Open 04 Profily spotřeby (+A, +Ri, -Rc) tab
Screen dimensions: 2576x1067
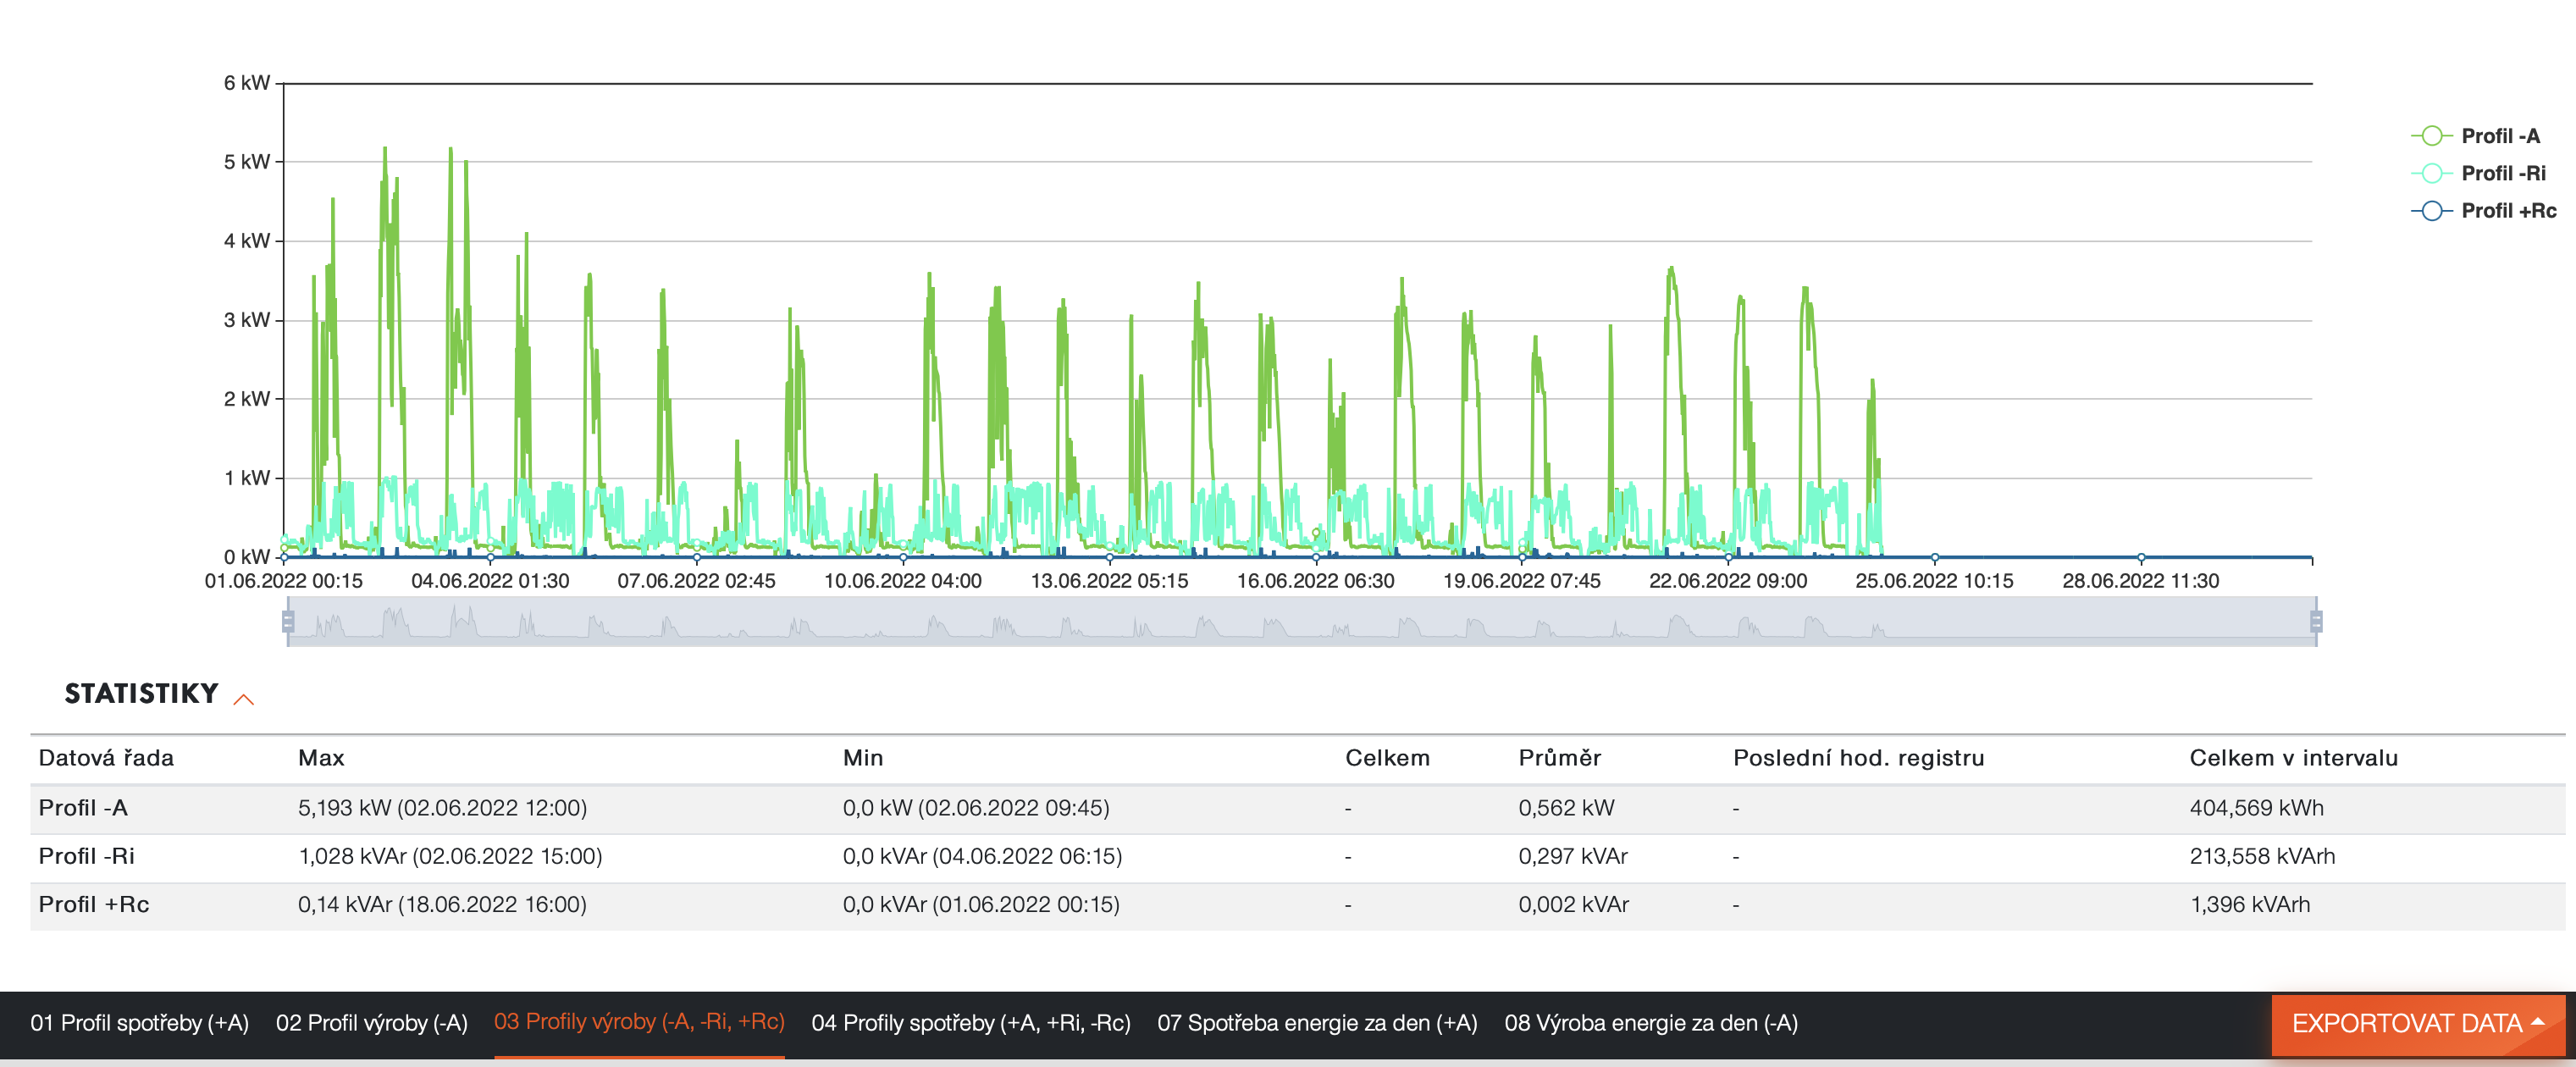[971, 1023]
